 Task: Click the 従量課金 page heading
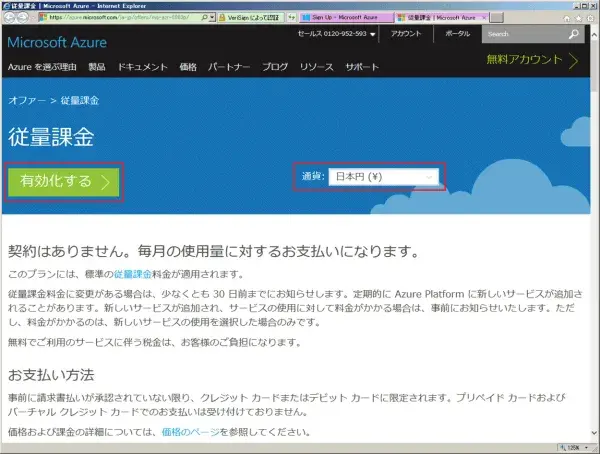coord(51,137)
